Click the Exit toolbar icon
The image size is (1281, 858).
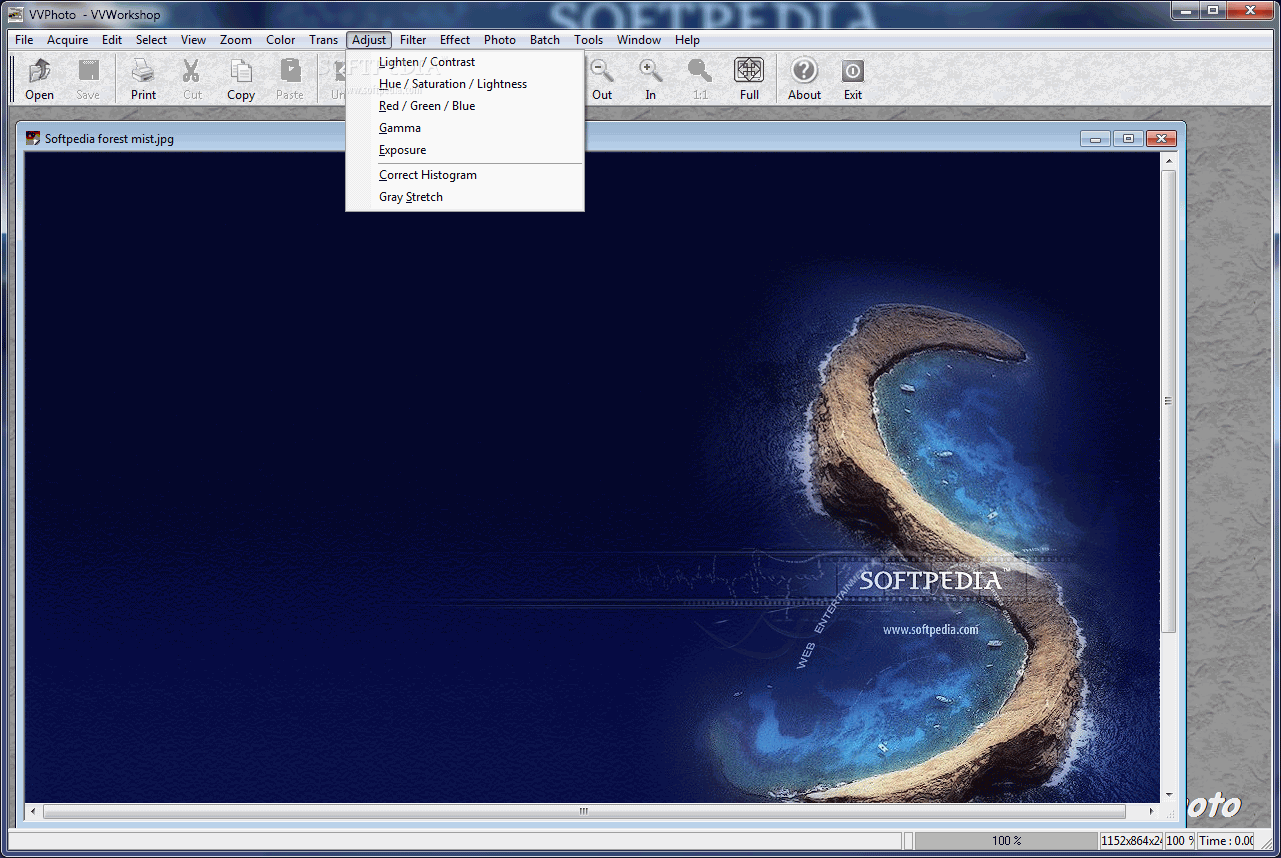[853, 79]
